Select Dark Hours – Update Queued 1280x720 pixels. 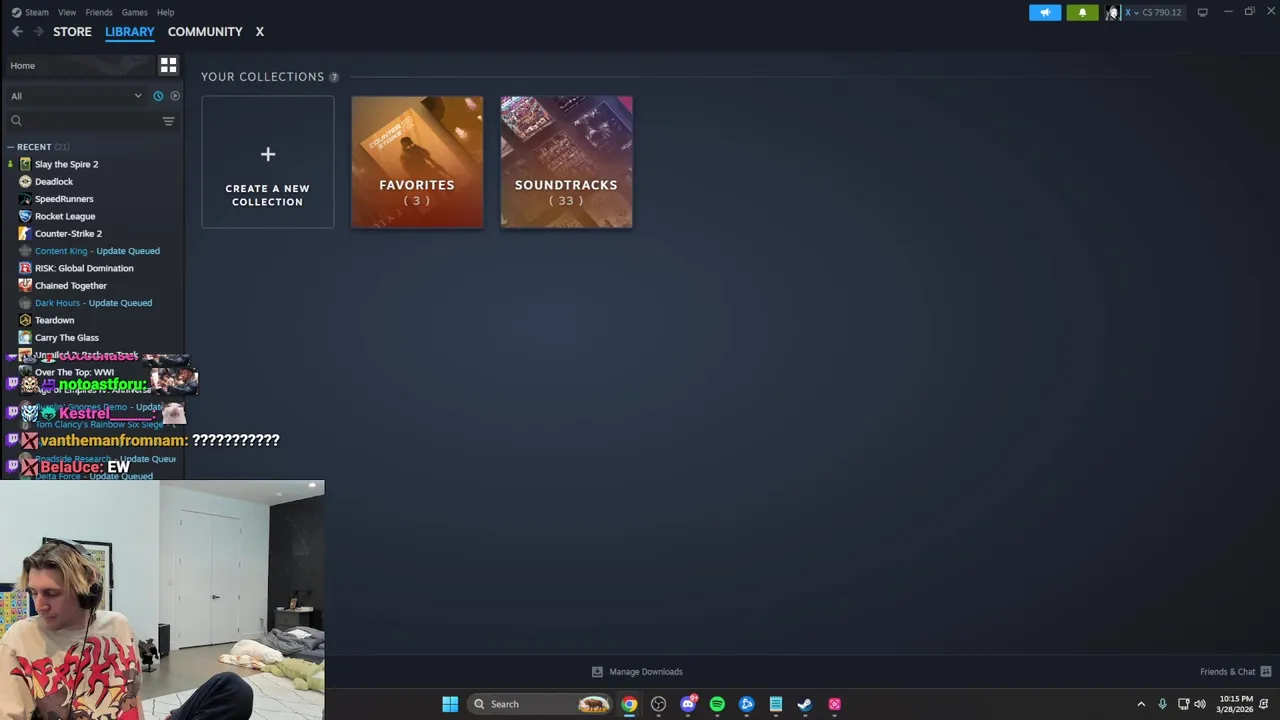click(93, 303)
